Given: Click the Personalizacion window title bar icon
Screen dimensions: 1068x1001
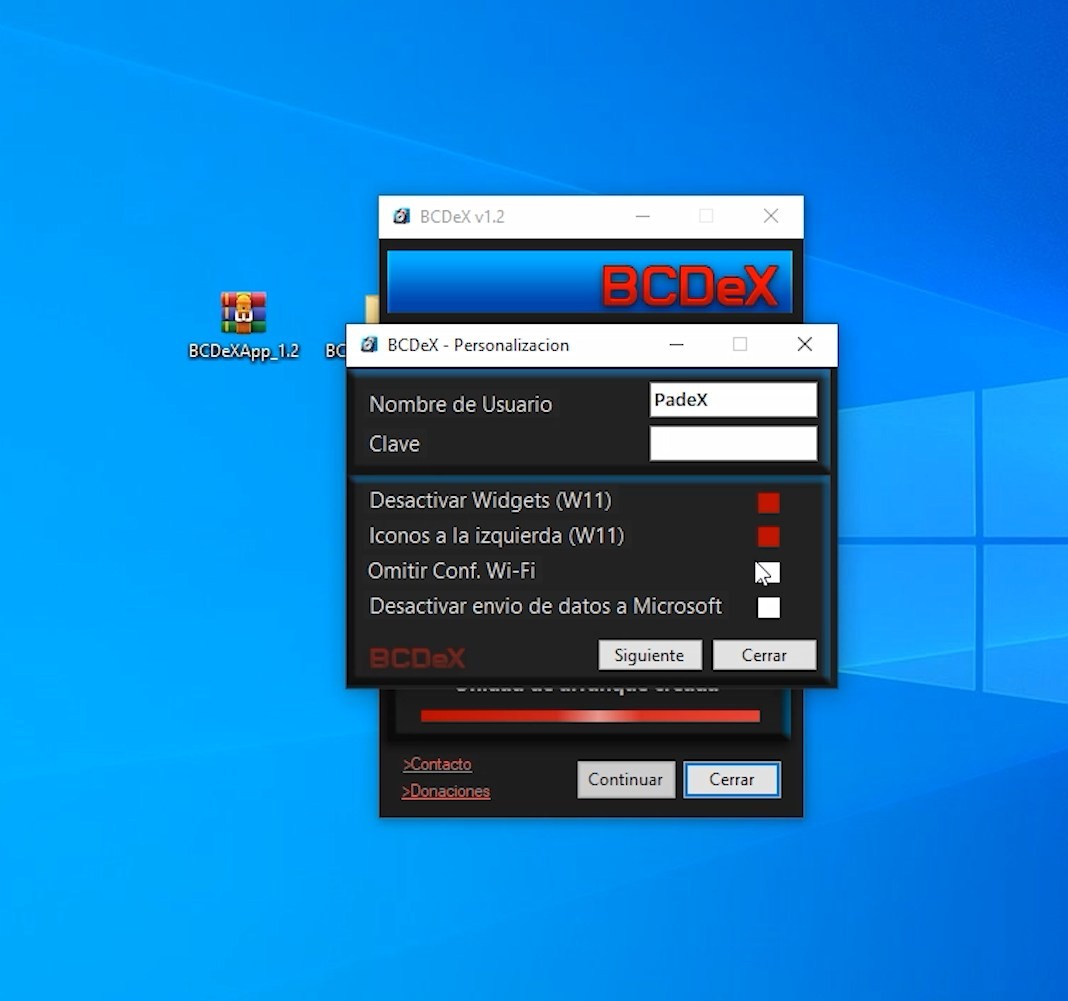Looking at the screenshot, I should click(x=369, y=345).
